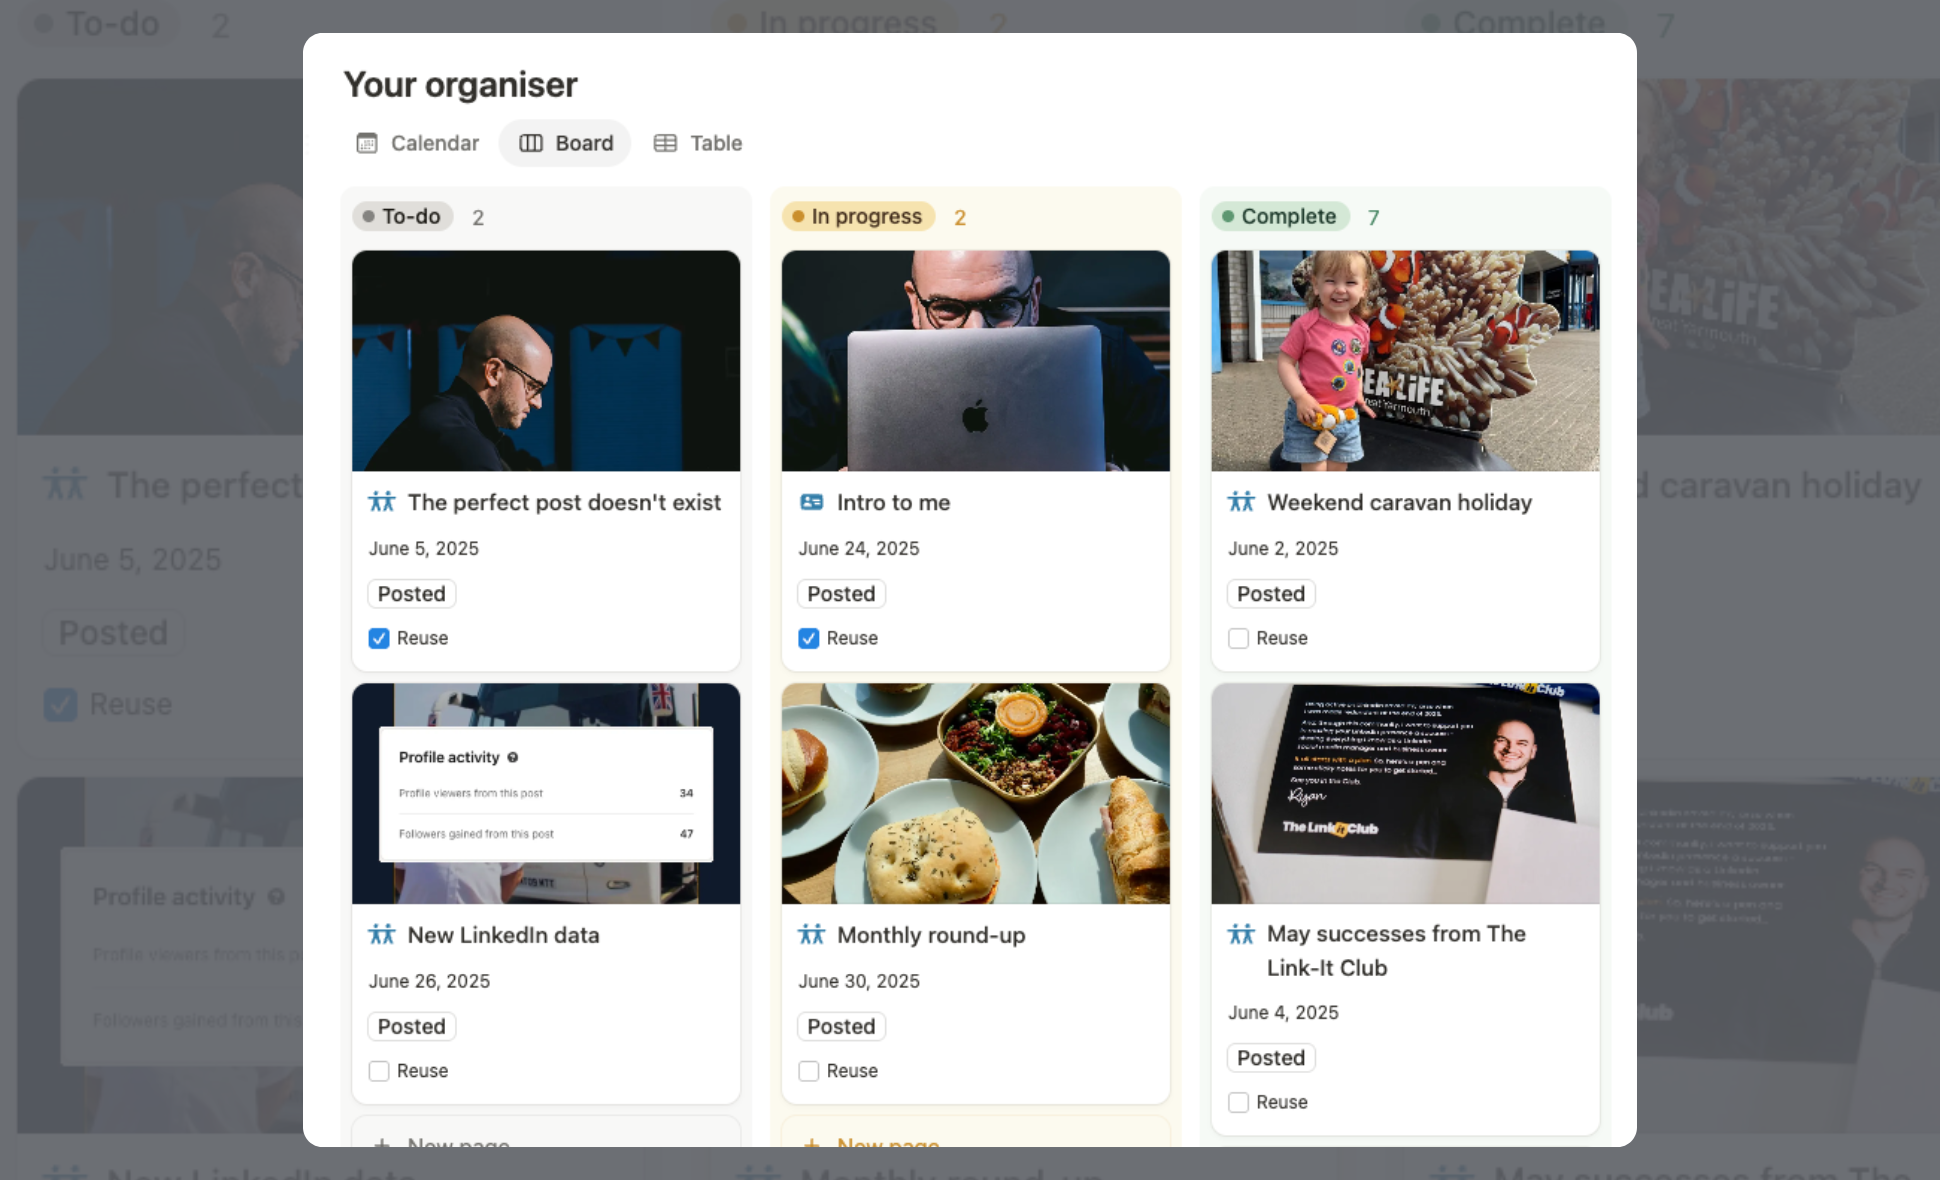Click the Calendar view icon
Screen dimensions: 1940x1180
pos(367,143)
